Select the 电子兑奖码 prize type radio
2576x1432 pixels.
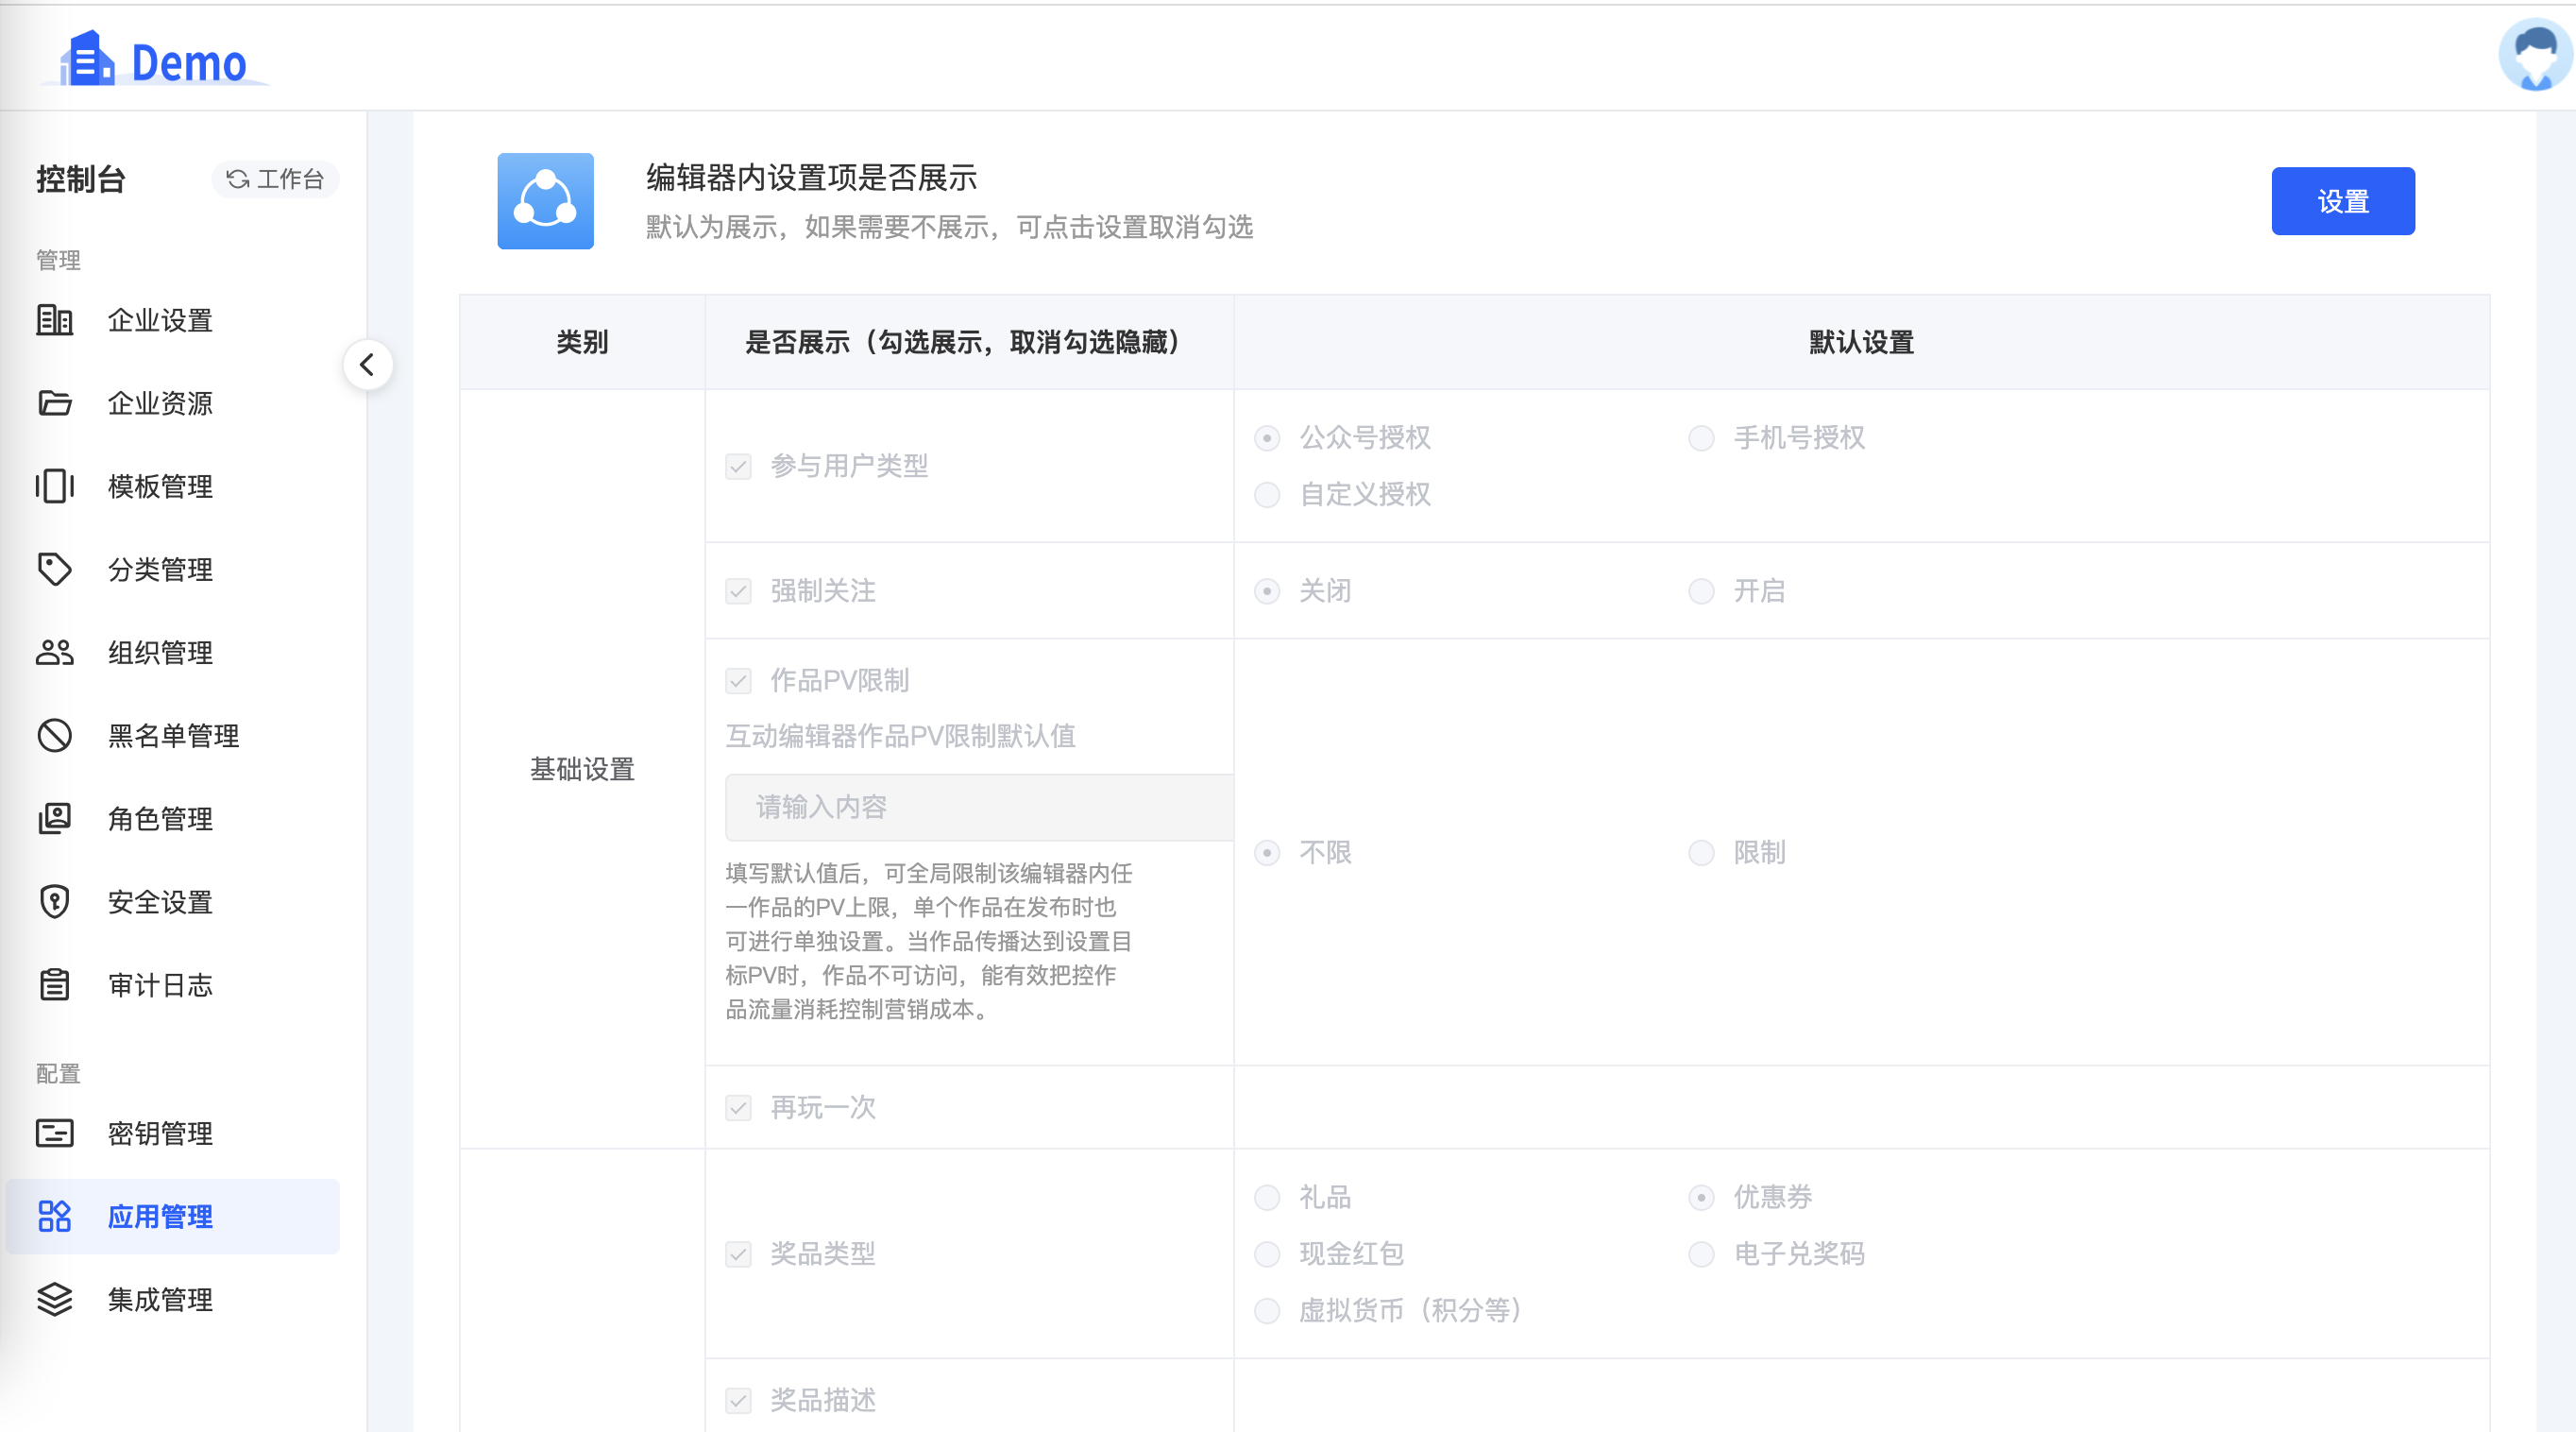tap(1701, 1254)
